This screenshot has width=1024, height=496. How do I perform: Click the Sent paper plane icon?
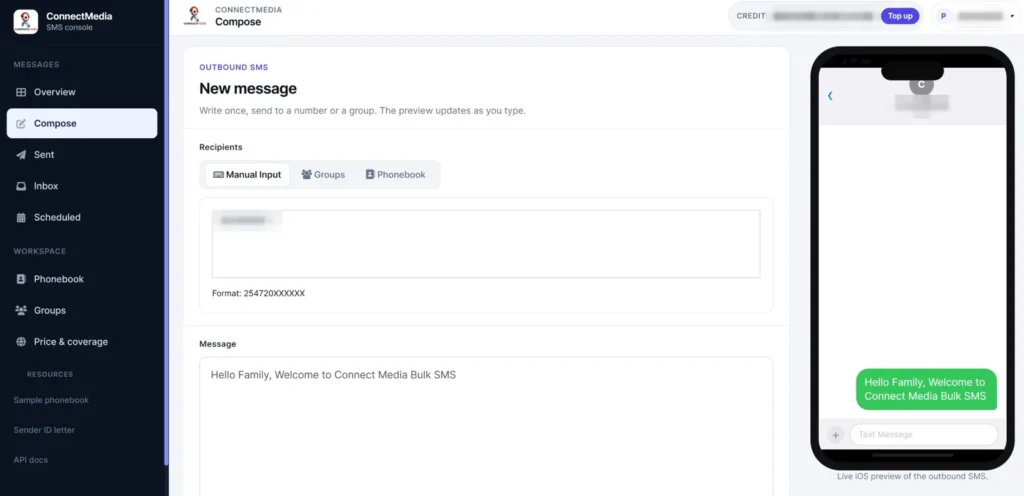pyautogui.click(x=21, y=155)
